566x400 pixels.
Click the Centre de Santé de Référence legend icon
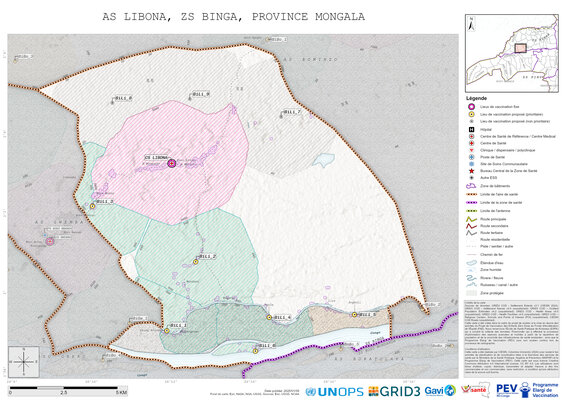pos(471,136)
